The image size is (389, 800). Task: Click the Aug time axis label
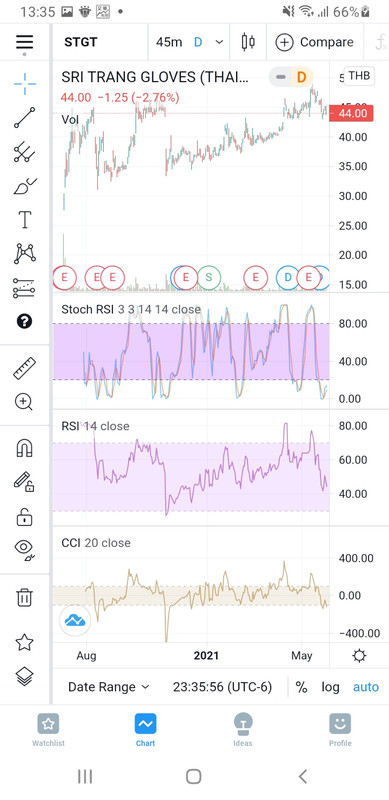click(x=87, y=656)
